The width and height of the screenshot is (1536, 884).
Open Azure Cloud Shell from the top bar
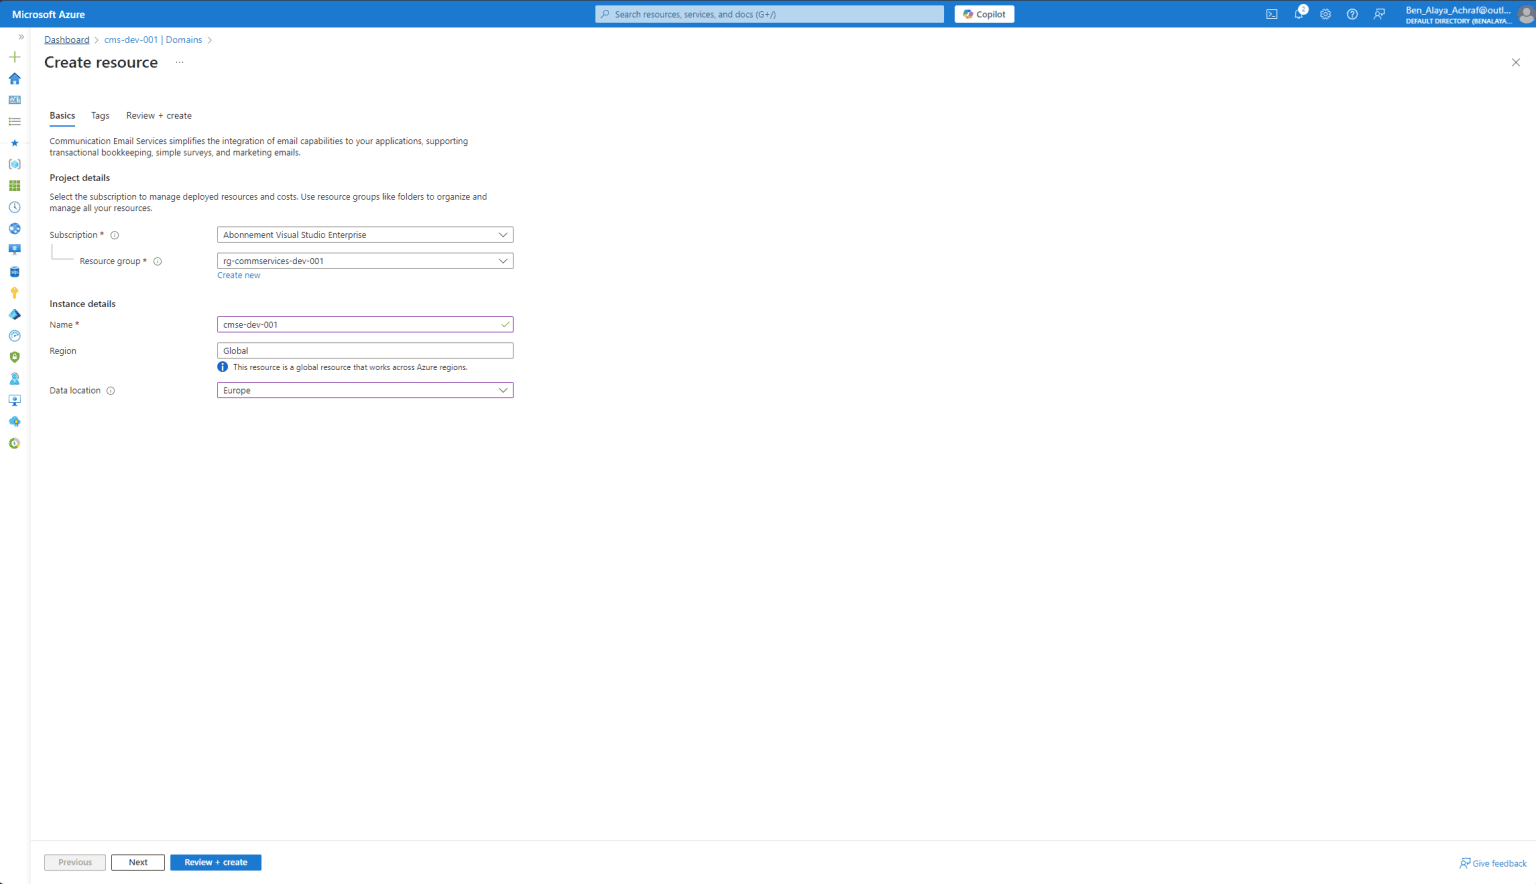click(1271, 13)
